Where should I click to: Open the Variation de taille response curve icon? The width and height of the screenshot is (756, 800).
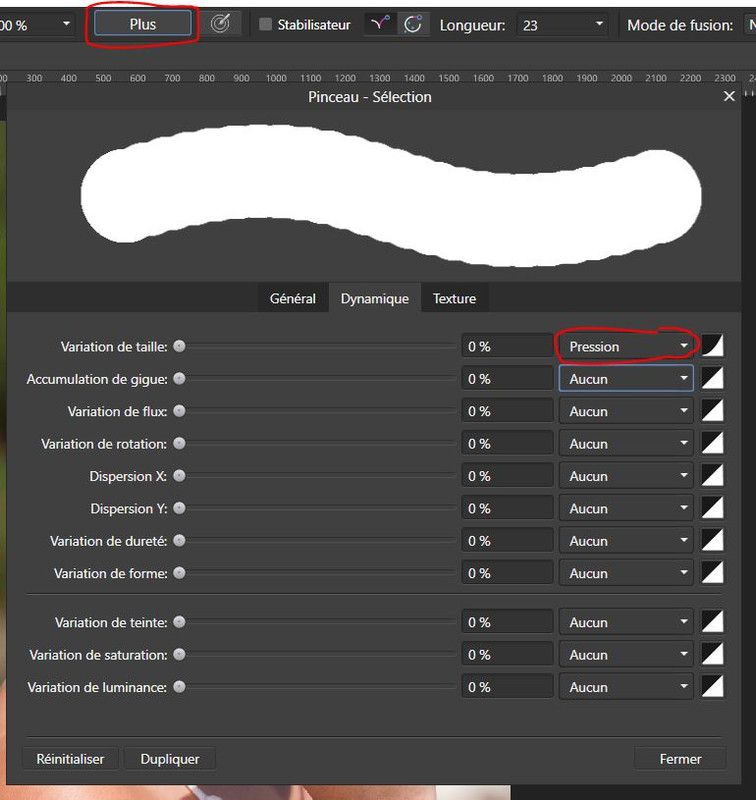coord(712,346)
